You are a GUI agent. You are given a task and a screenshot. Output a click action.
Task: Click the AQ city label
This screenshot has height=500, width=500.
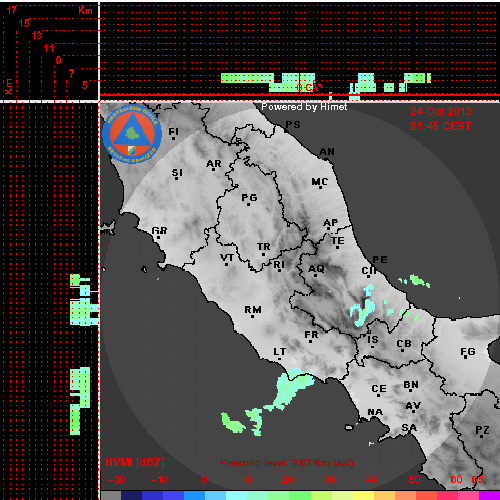316,268
